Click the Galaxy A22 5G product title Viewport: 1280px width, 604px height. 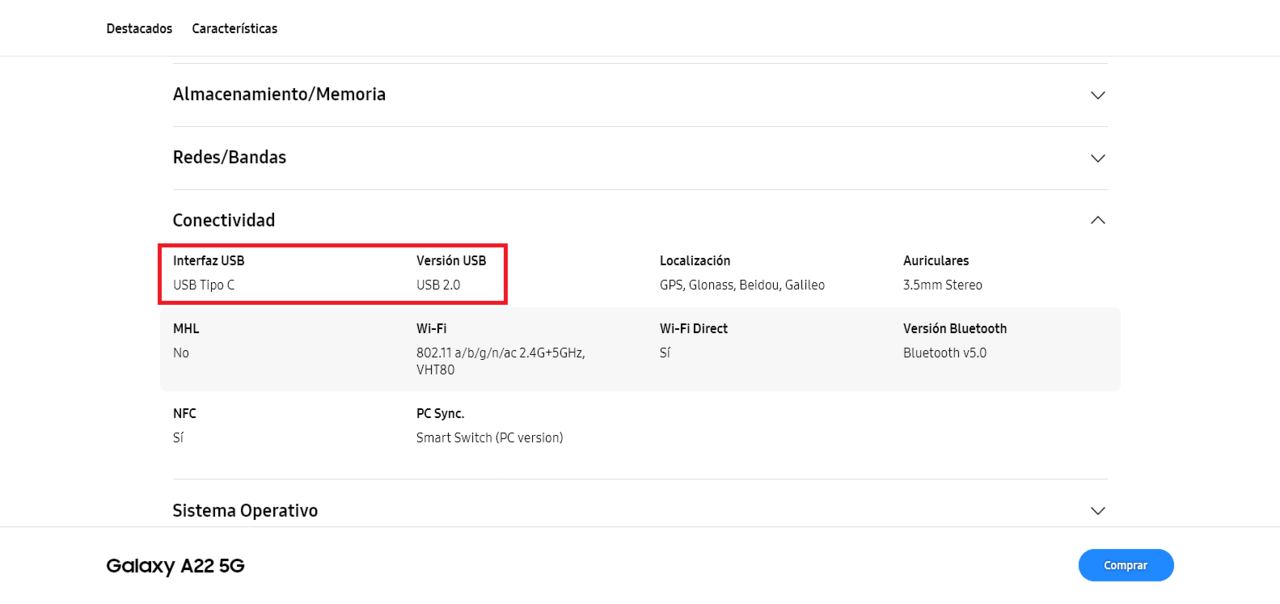pyautogui.click(x=175, y=566)
